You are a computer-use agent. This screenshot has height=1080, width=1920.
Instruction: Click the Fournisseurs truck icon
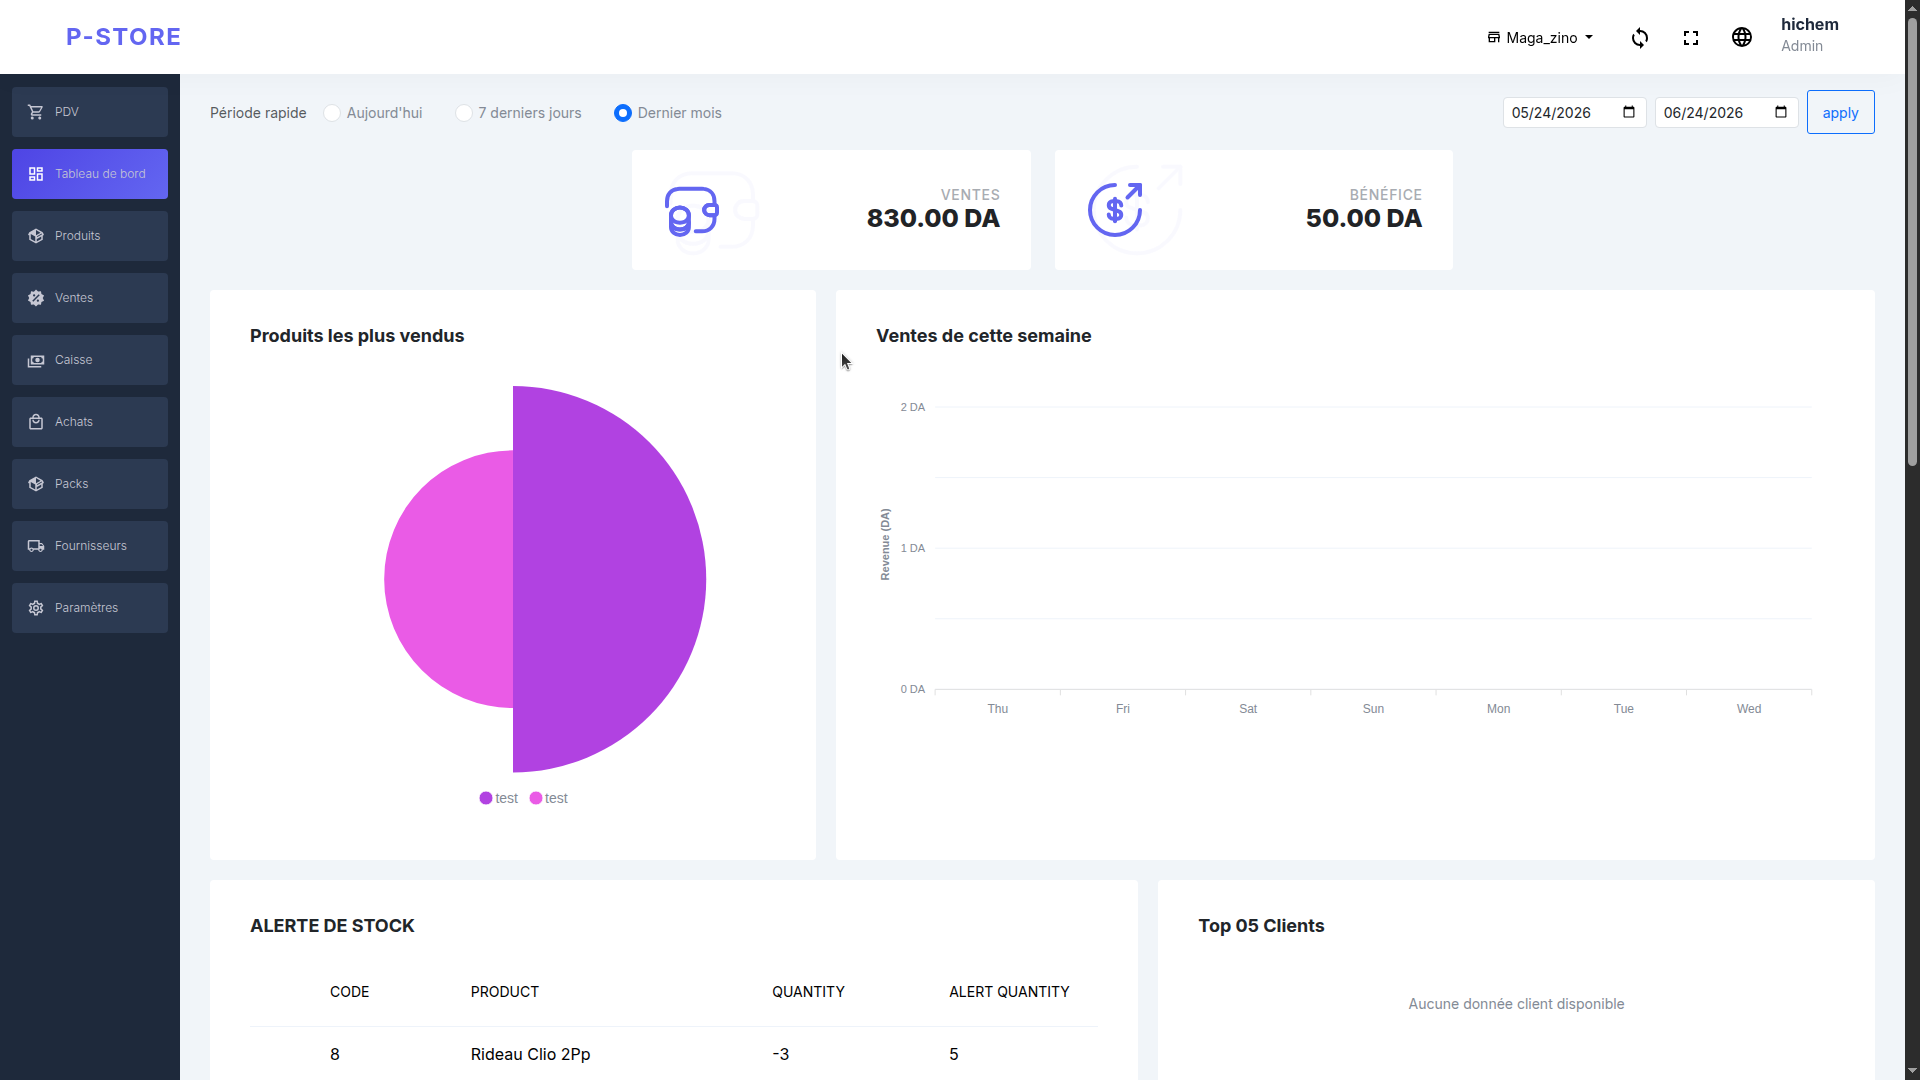tap(36, 546)
